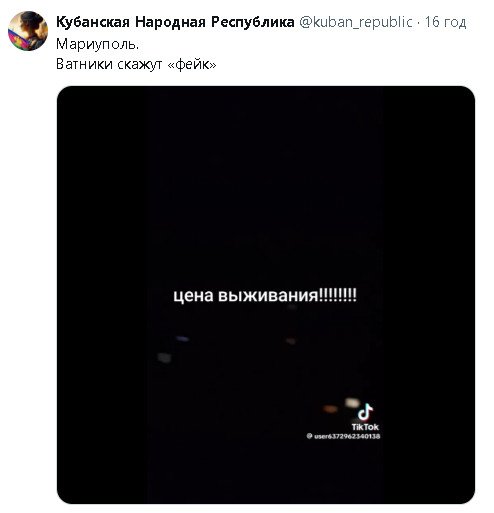Screen dimensions: 494x513
Task: Click the user6372962340138 watermark text
Action: pos(343,436)
